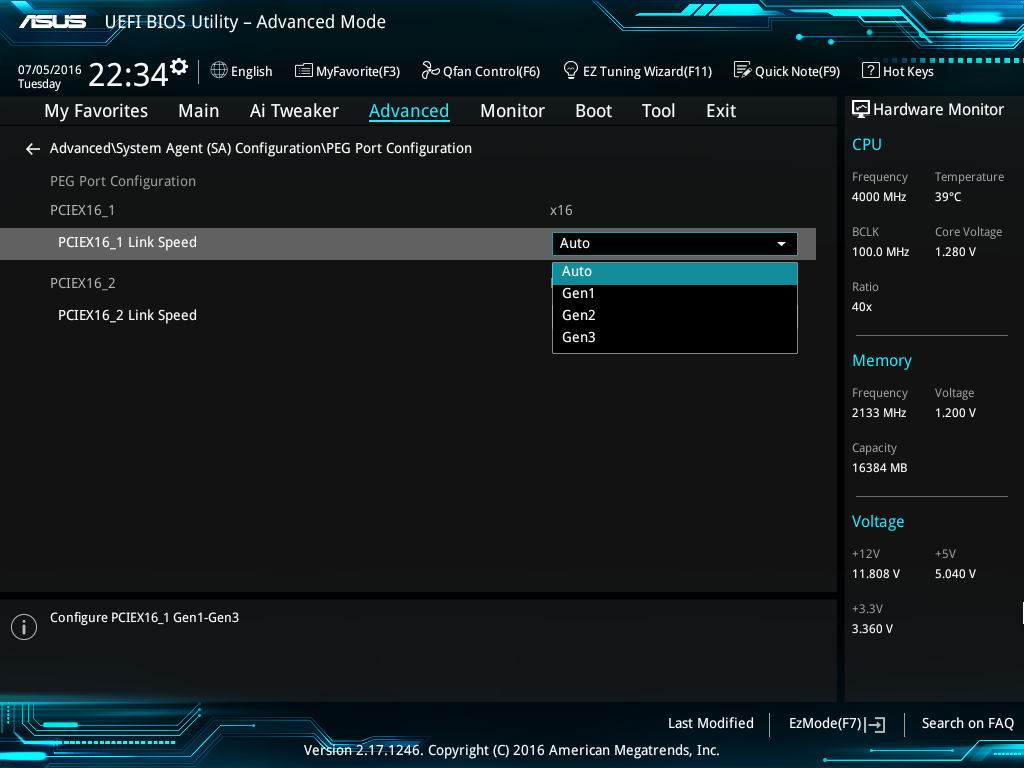This screenshot has height=768, width=1024.
Task: Click the 22:34 clock display
Action: 128,74
